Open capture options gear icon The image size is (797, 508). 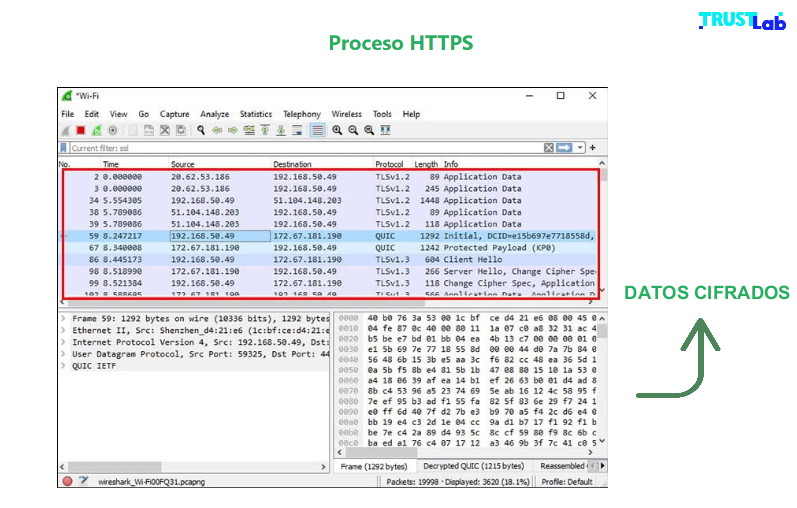113,130
